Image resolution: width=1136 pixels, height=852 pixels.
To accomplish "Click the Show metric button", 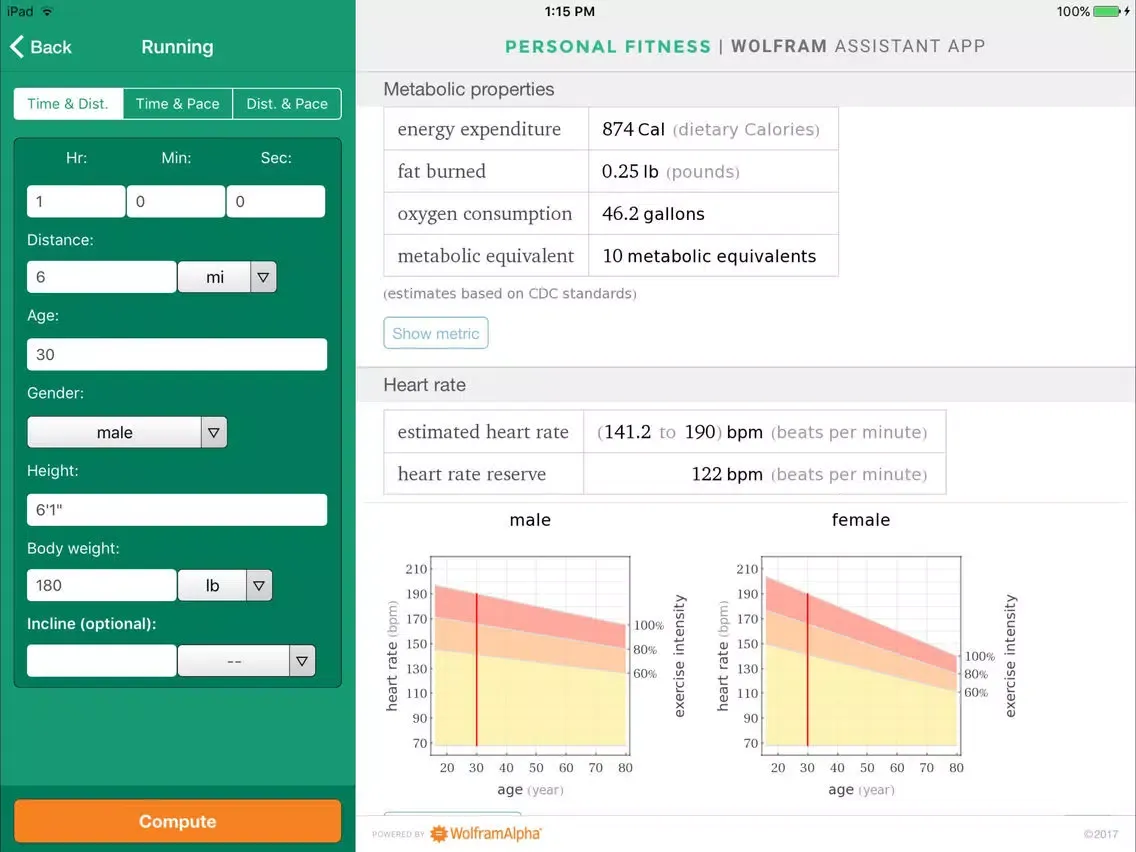I will click(x=435, y=333).
